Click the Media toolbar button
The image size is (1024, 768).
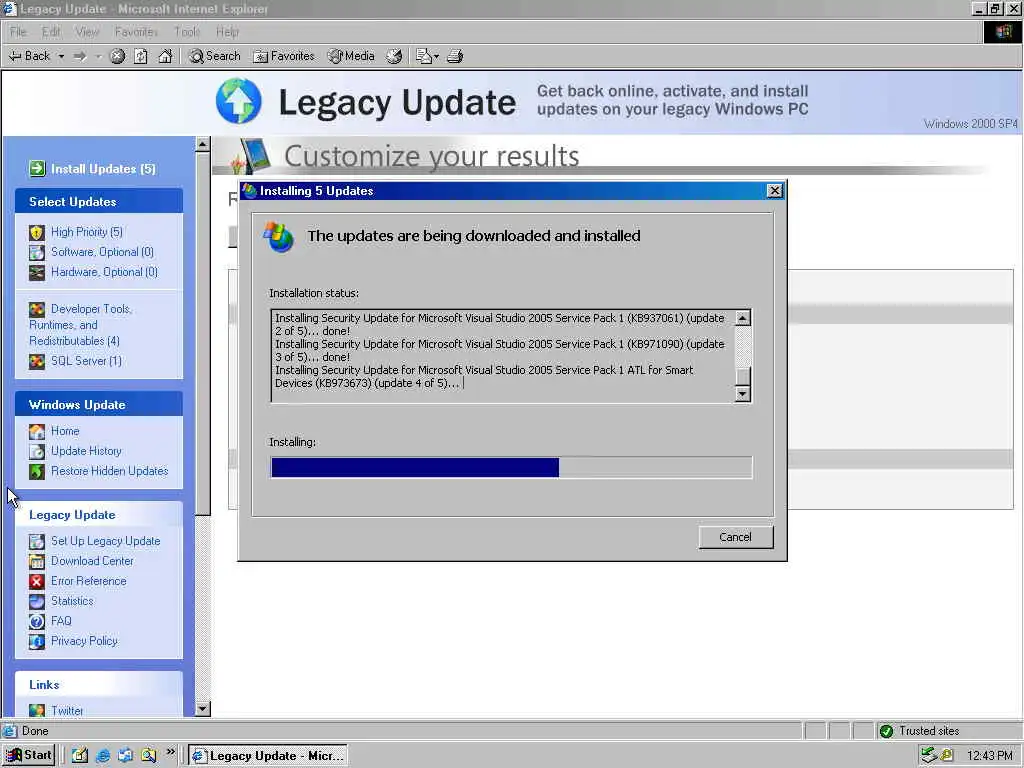click(x=351, y=56)
